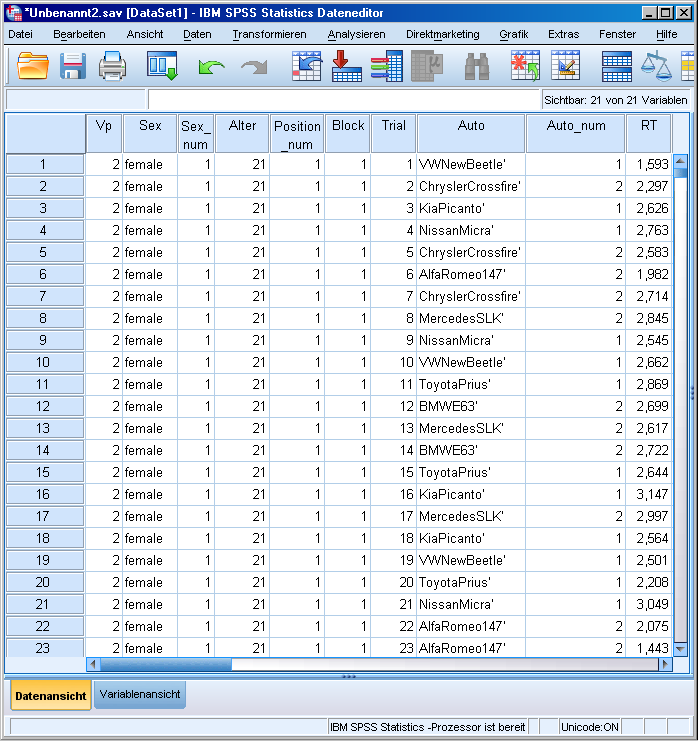Click the Auto cell in row 11, ToyotaPrius'
The image size is (698, 741).
471,384
